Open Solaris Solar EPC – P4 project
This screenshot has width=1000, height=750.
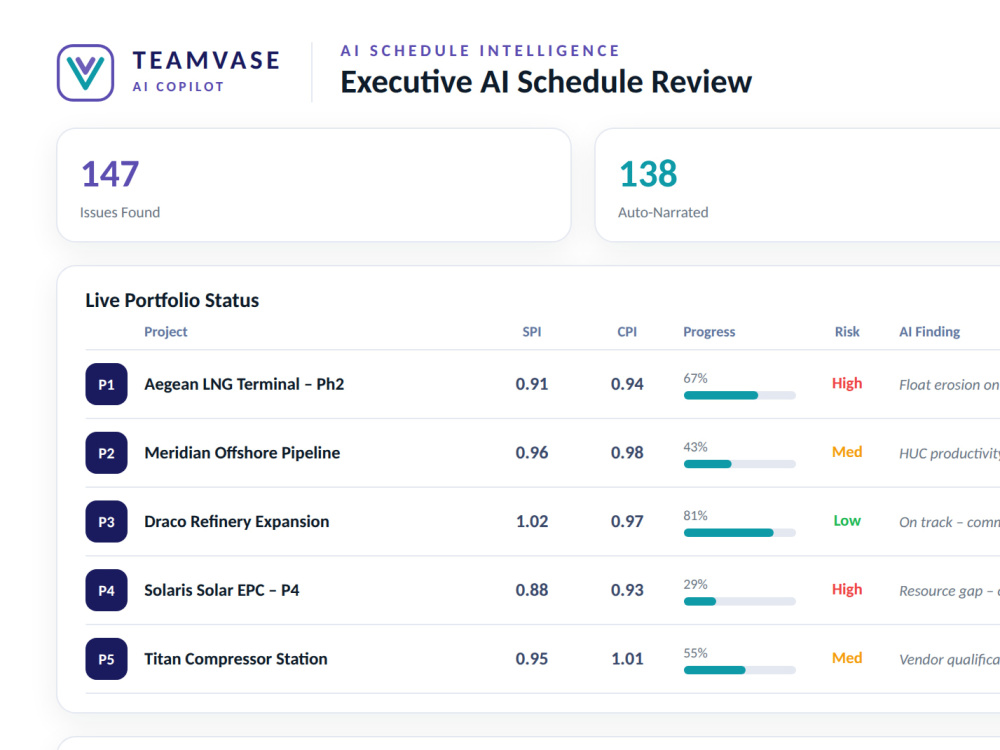tap(222, 591)
